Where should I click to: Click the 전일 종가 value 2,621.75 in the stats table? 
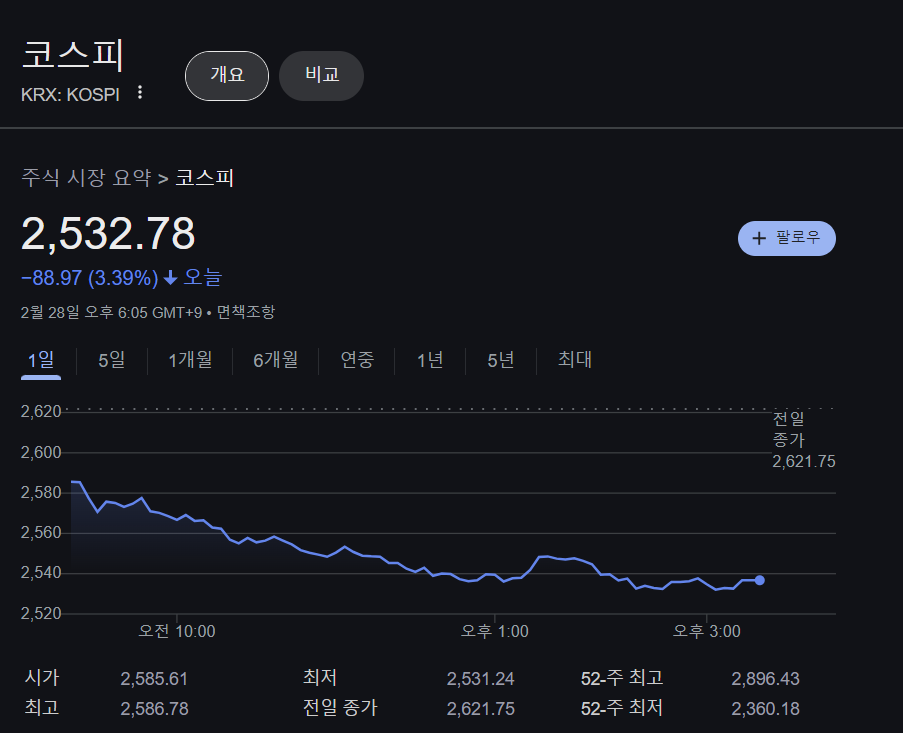click(x=481, y=709)
